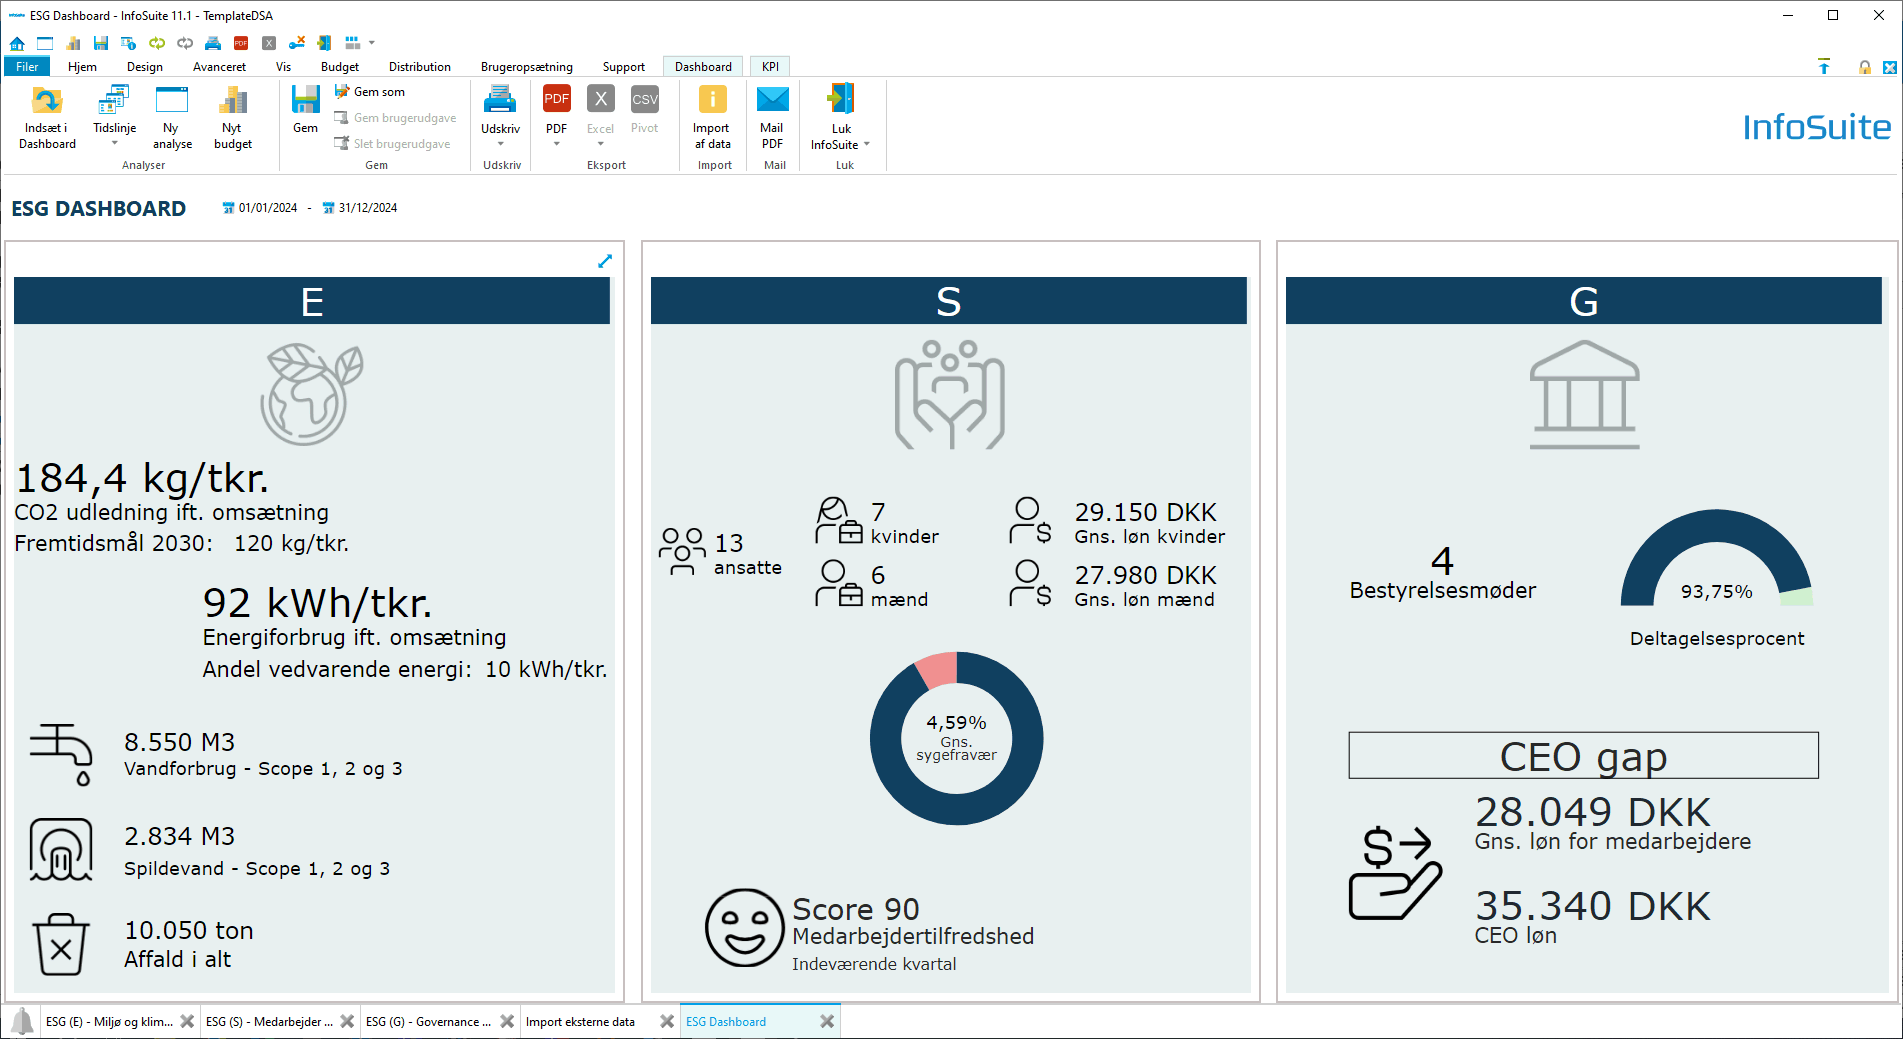This screenshot has height=1039, width=1903.
Task: Expand the E panel with the arrow icon
Action: (x=605, y=261)
